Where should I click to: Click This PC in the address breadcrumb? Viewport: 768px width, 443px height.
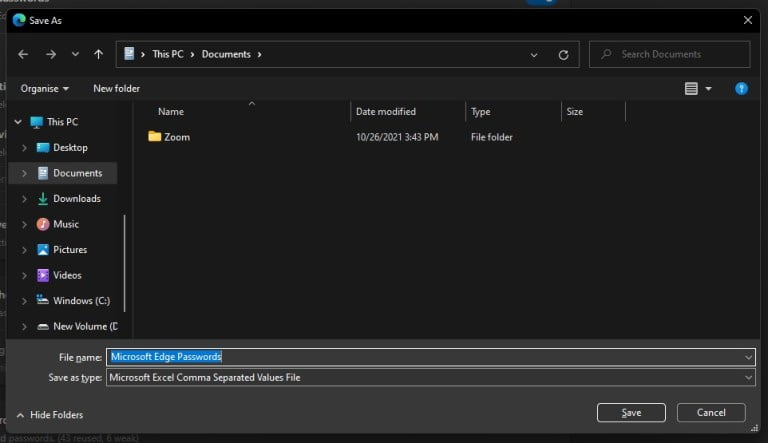tap(168, 54)
